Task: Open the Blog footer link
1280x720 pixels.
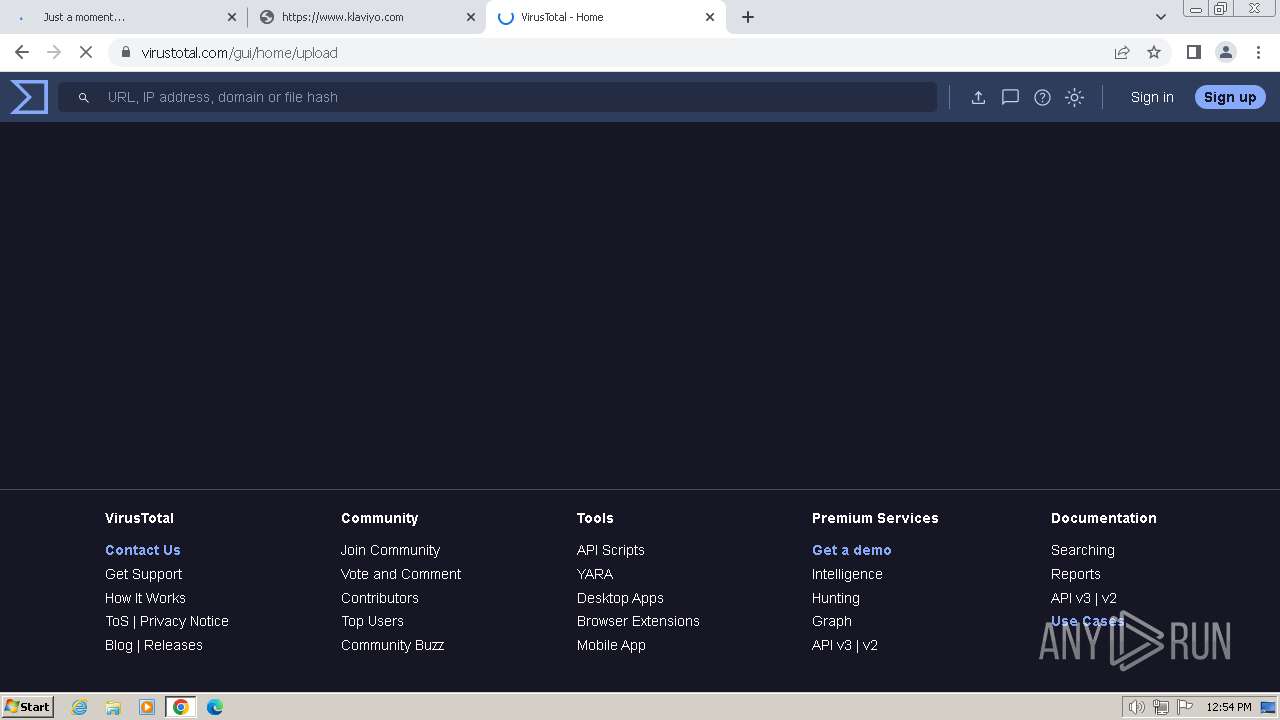Action: (x=119, y=645)
